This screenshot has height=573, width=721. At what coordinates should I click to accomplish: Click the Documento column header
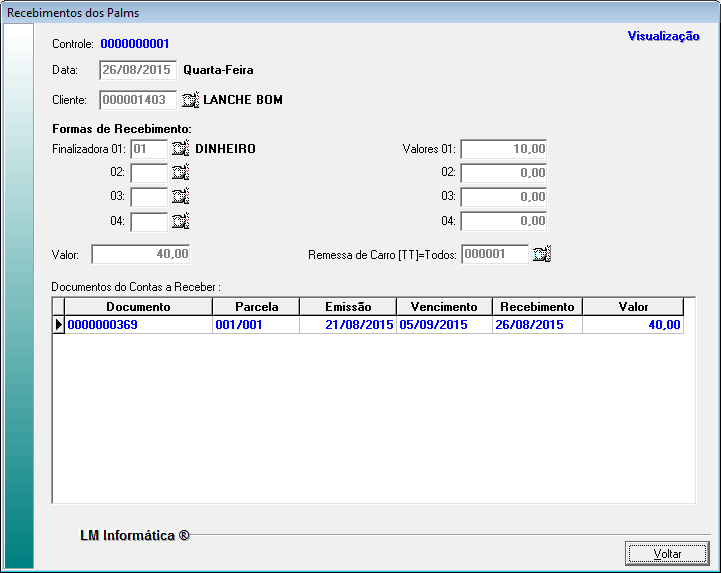coord(138,307)
